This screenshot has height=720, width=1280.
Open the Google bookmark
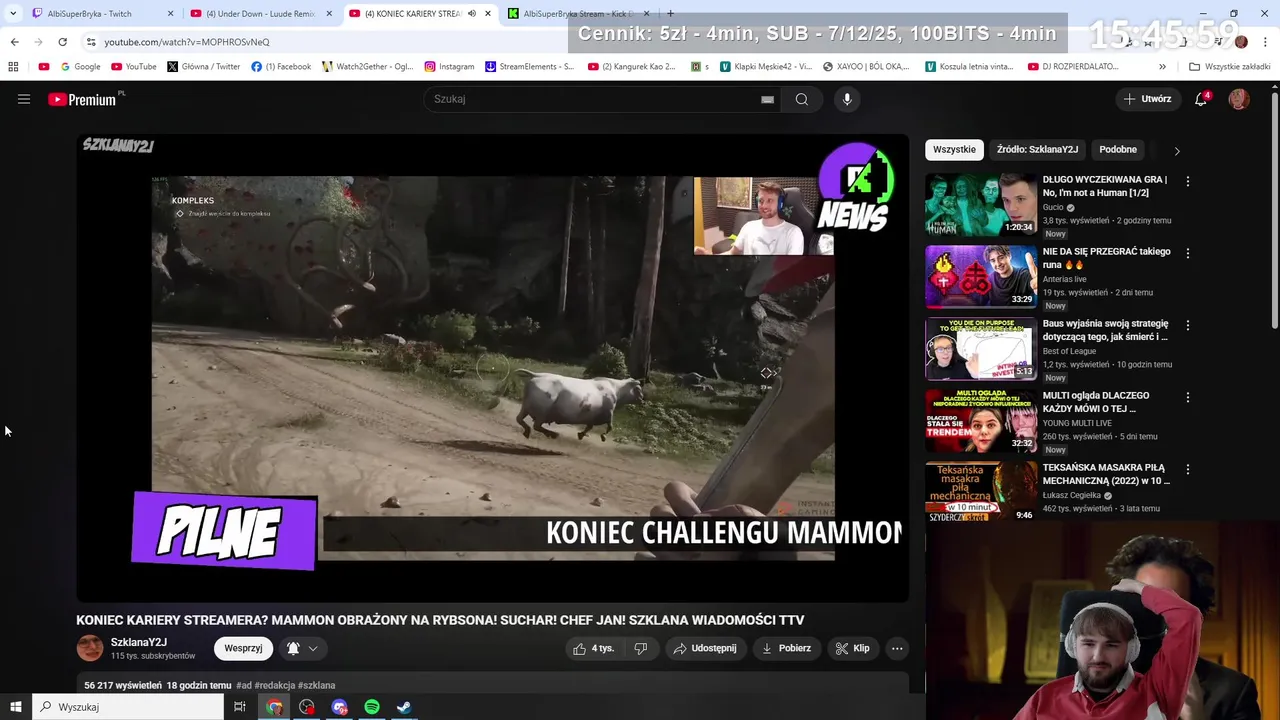point(80,67)
